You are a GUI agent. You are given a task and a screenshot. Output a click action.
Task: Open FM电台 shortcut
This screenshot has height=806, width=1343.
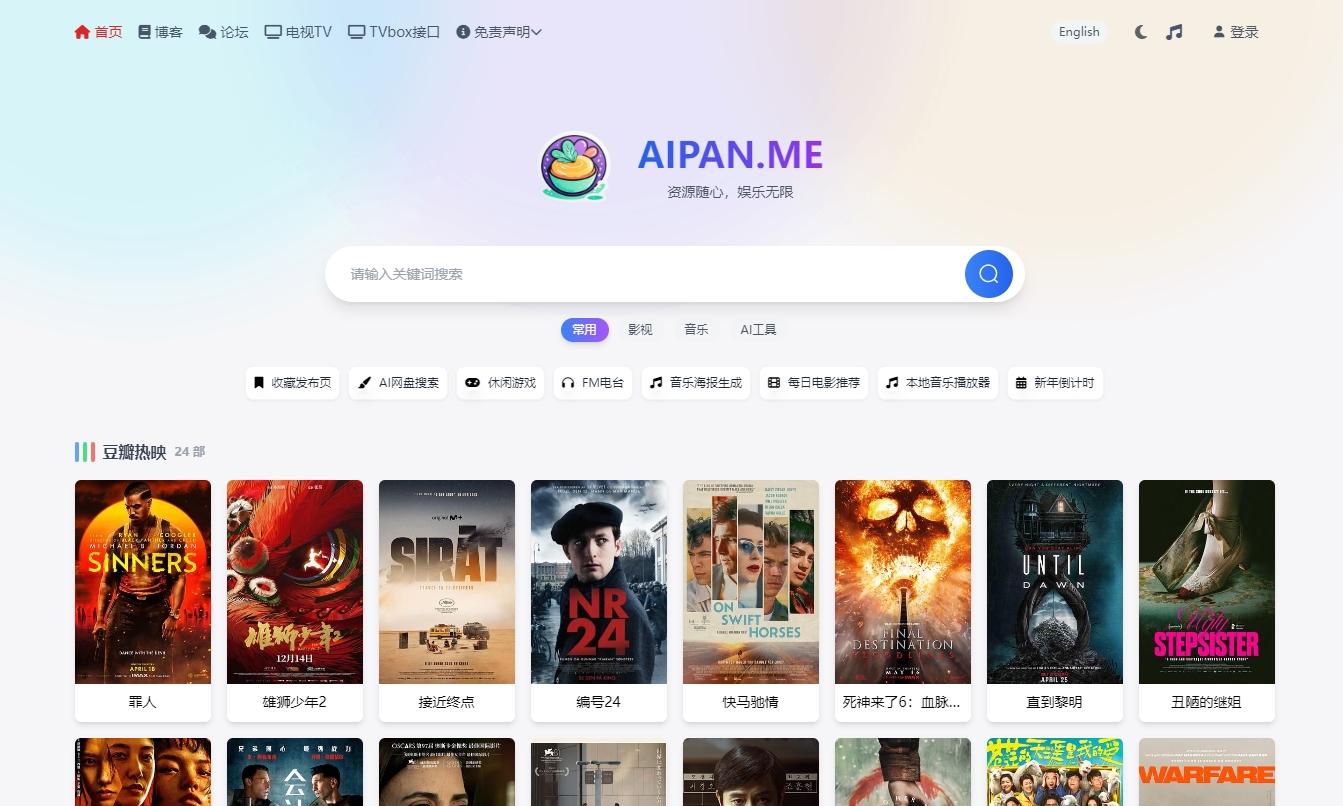pyautogui.click(x=593, y=383)
